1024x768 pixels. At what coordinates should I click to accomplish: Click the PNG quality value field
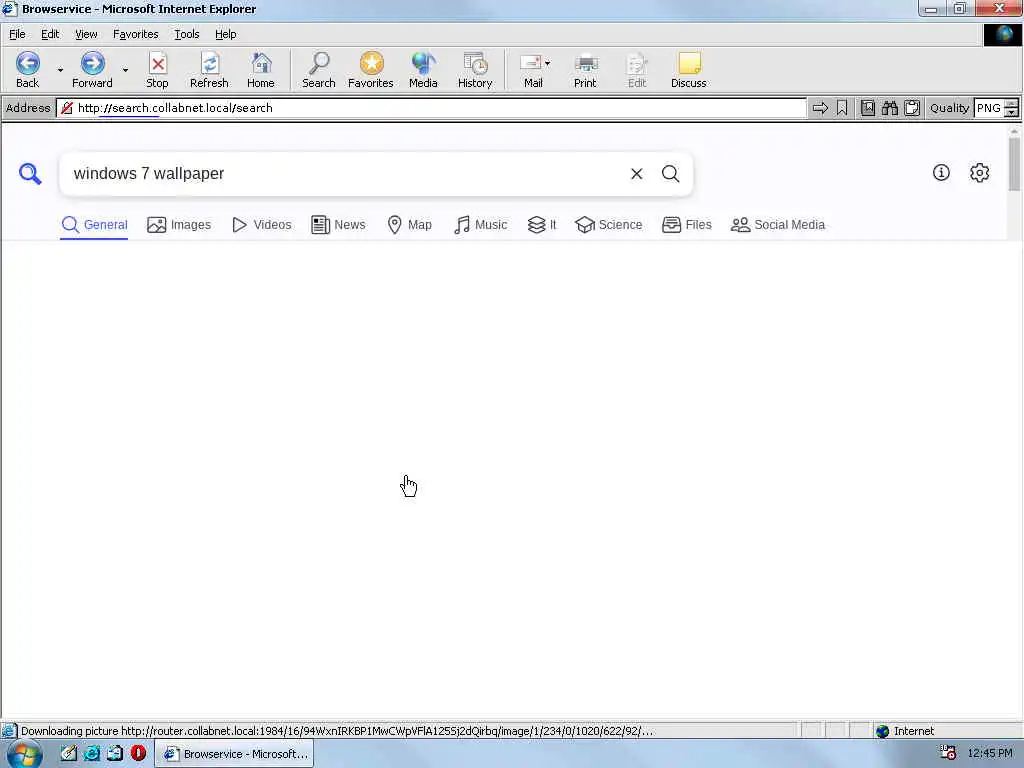tap(989, 108)
